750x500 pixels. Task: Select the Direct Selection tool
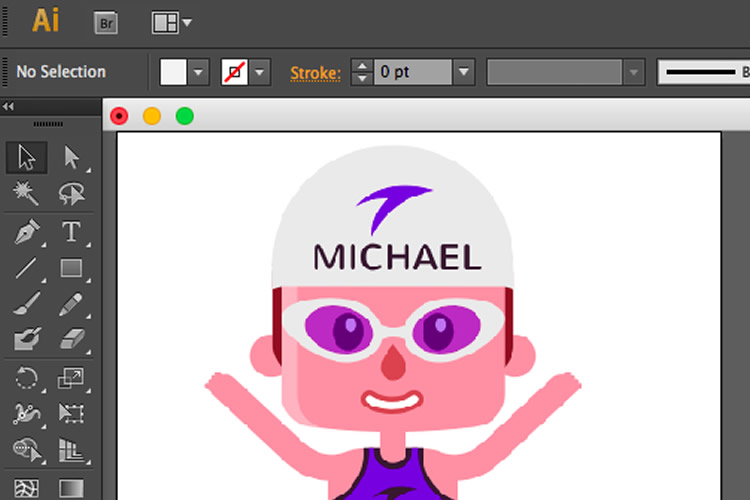(71, 157)
